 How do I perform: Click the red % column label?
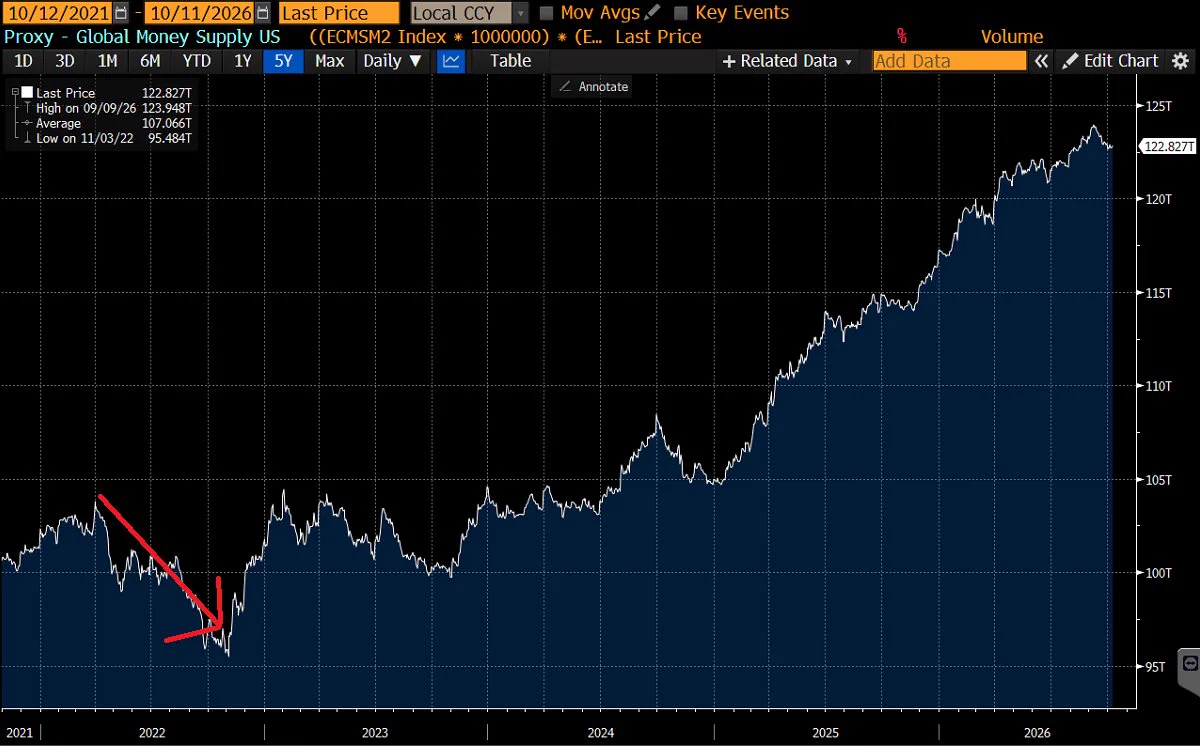[902, 37]
